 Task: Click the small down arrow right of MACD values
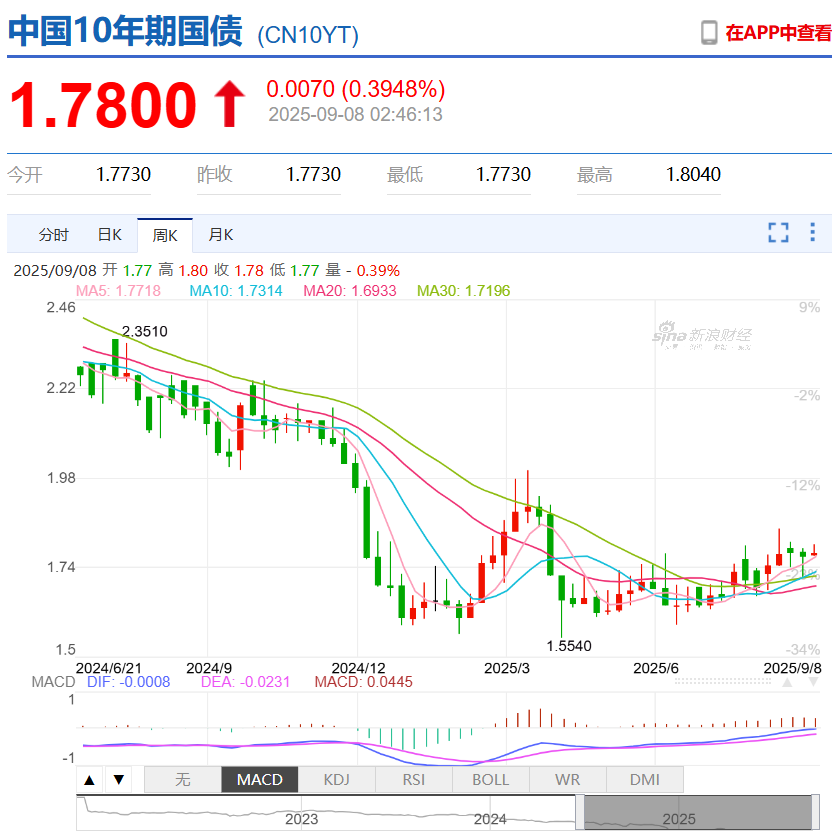(x=814, y=682)
